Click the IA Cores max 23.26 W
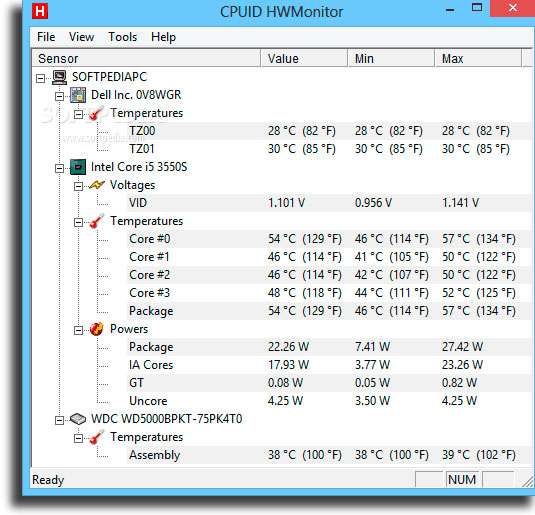 point(462,365)
